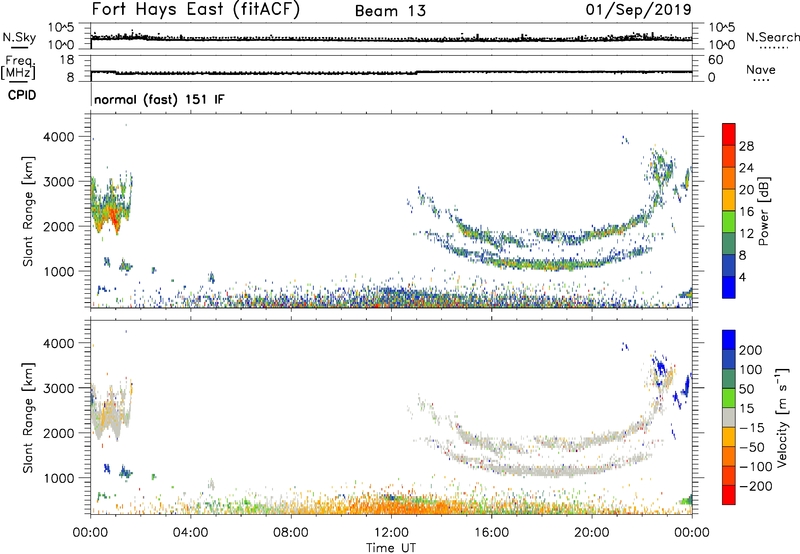Click the blue velocity patch near 3500 km at 22:30
Screen dimensions: 800x554
click(661, 367)
